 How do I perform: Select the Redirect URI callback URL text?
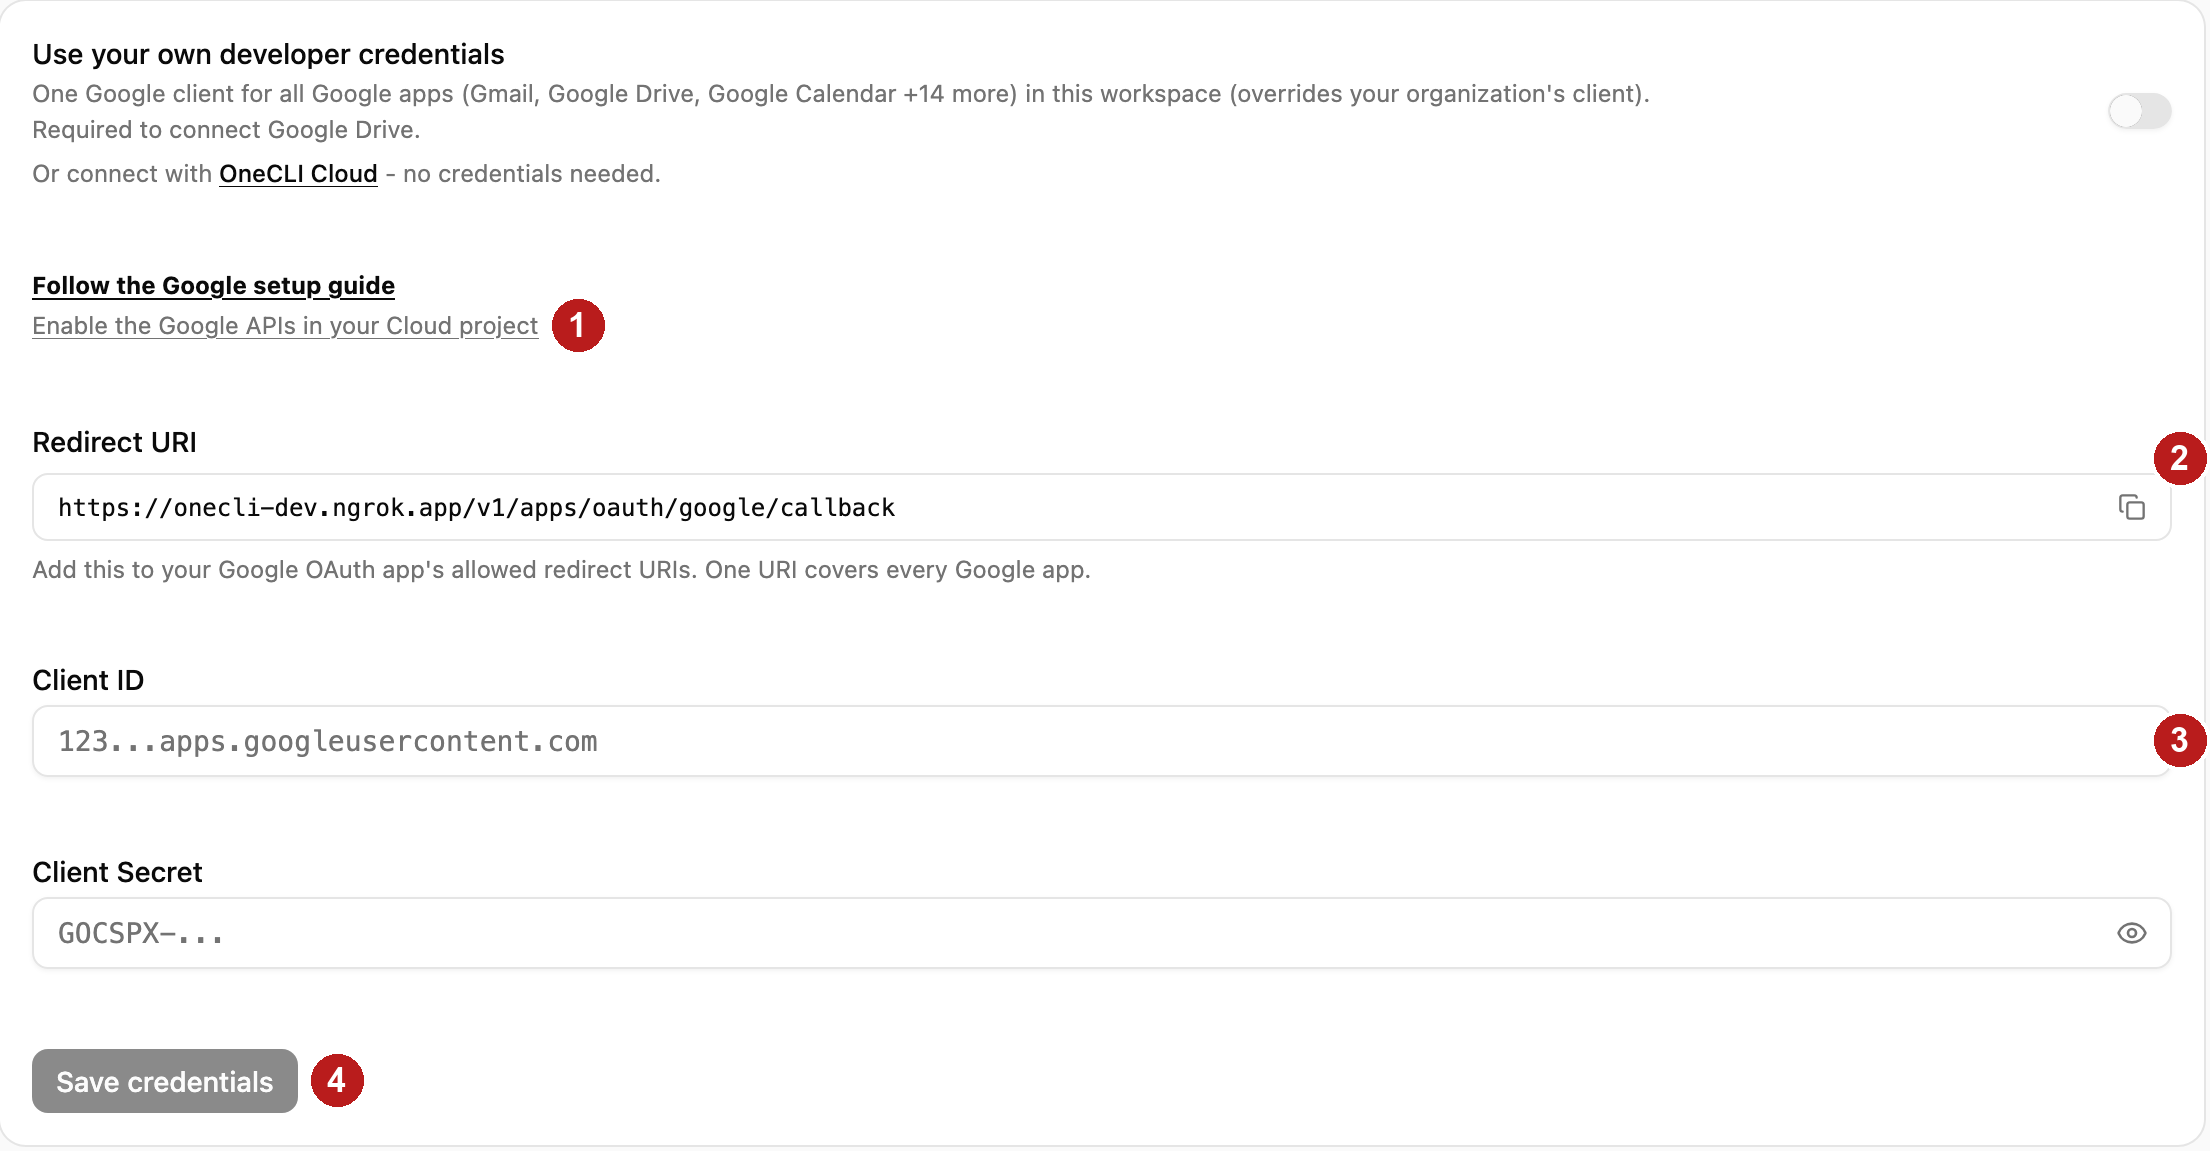click(477, 508)
